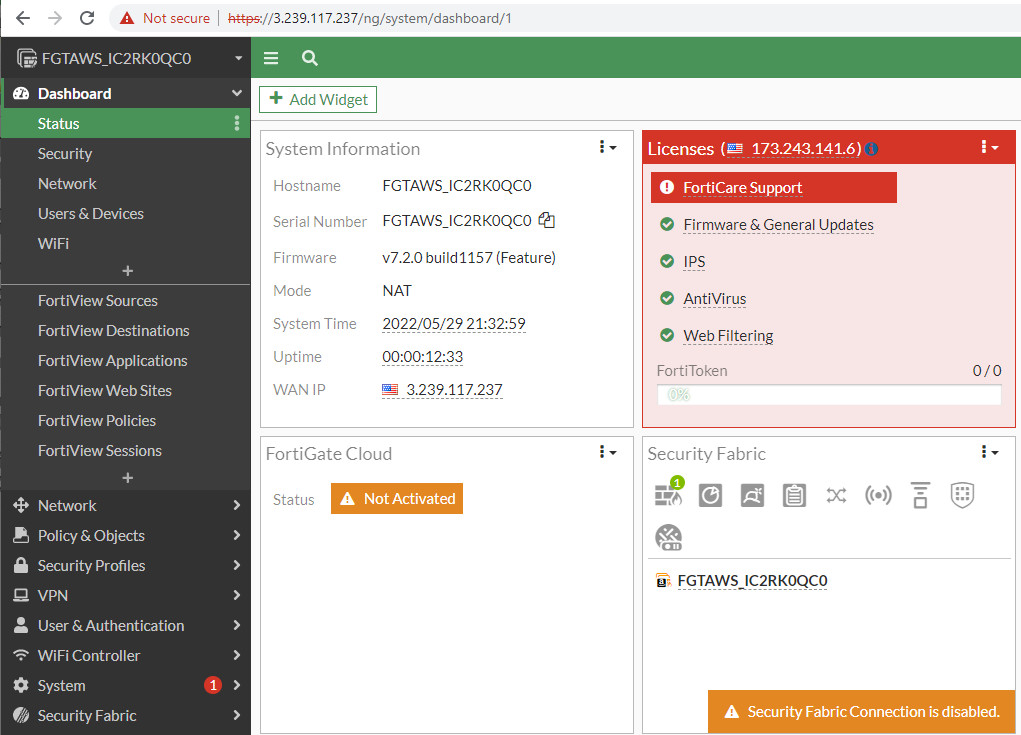This screenshot has width=1021, height=735.
Task: Click the US flag icon beside WAN IP
Action: [x=390, y=389]
